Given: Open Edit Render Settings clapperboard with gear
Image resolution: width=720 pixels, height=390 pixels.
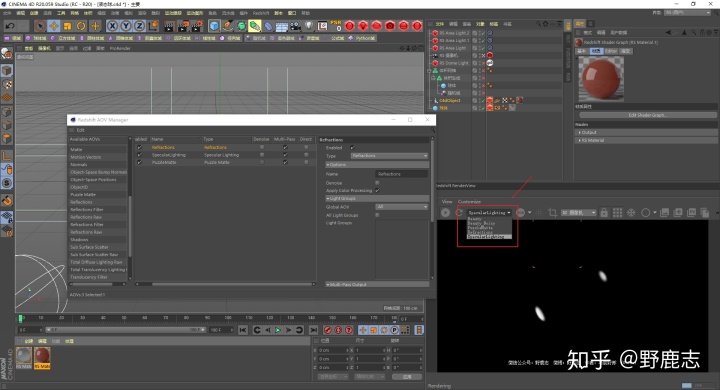Looking at the screenshot, I should coord(197,26).
